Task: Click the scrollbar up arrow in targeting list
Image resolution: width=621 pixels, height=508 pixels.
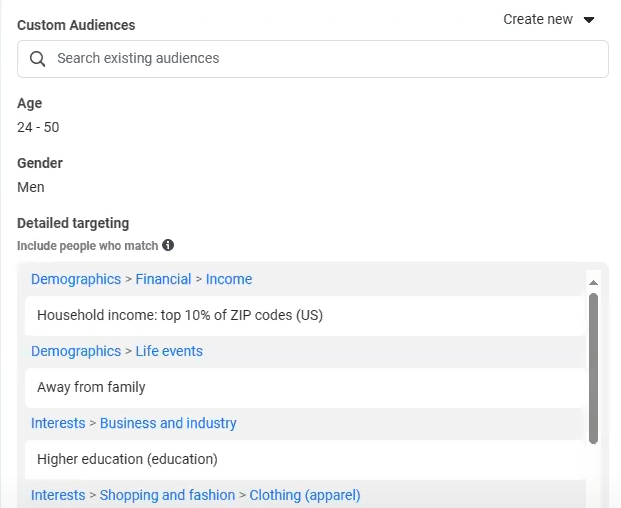Action: pyautogui.click(x=593, y=282)
